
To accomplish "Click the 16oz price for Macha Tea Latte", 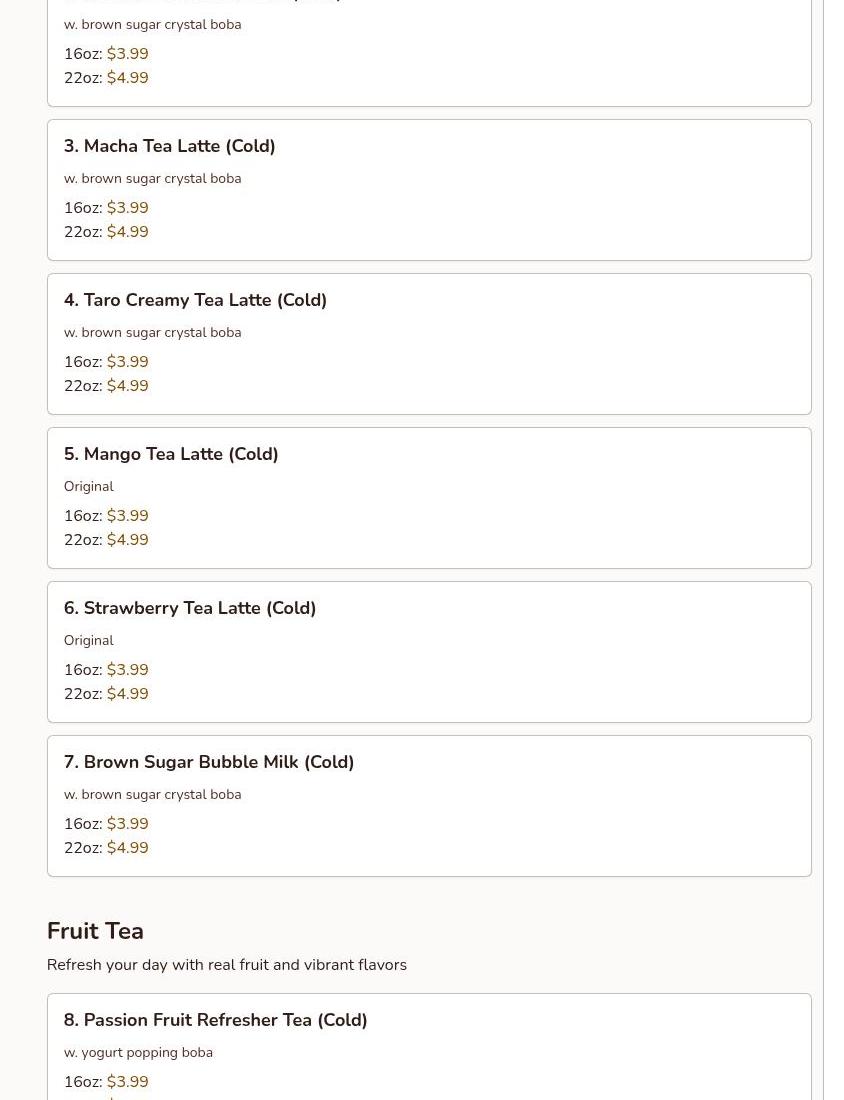I will pos(127,208).
